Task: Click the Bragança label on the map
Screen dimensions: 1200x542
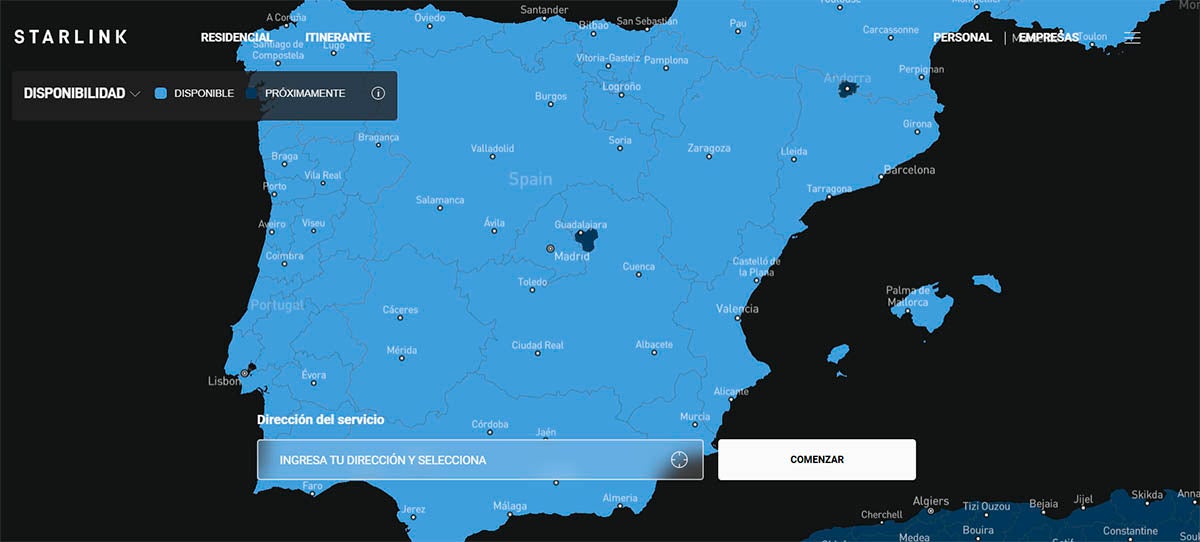Action: (378, 137)
